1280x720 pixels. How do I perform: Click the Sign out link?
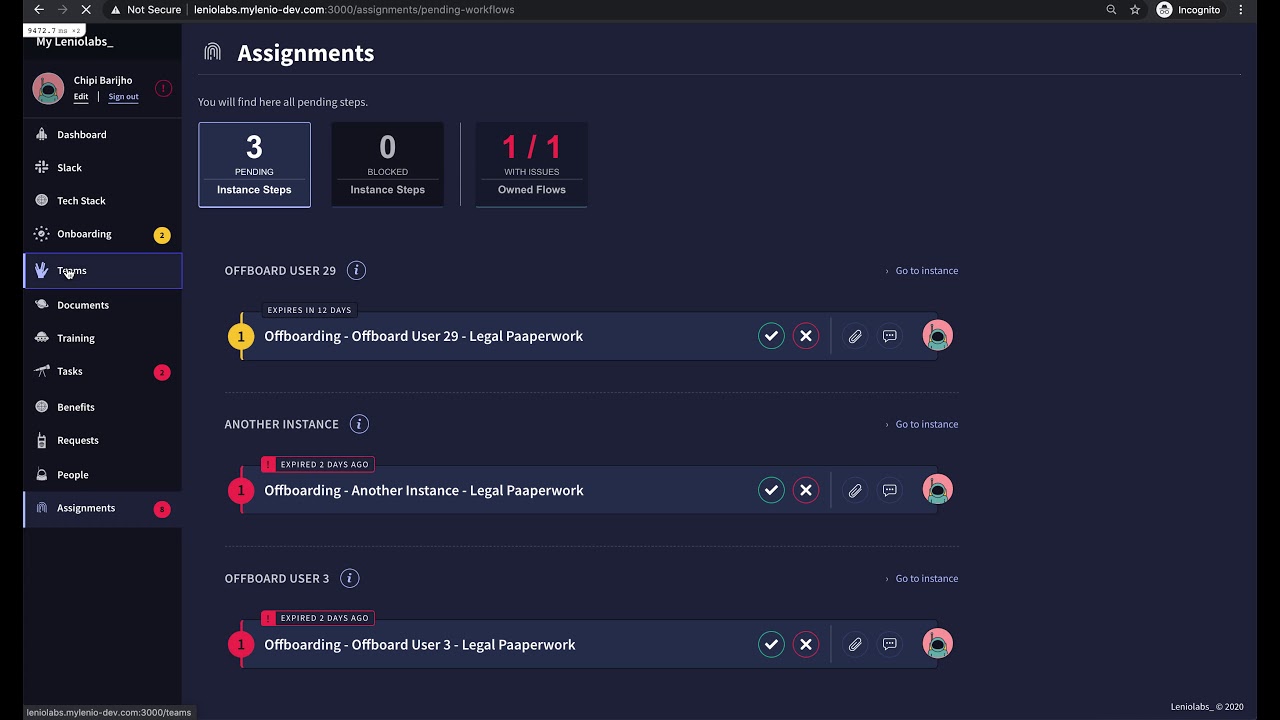123,97
